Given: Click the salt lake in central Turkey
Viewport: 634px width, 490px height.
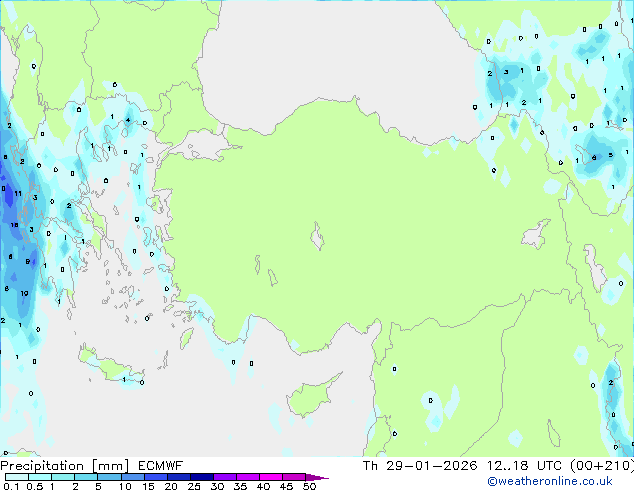Looking at the screenshot, I should (x=318, y=239).
